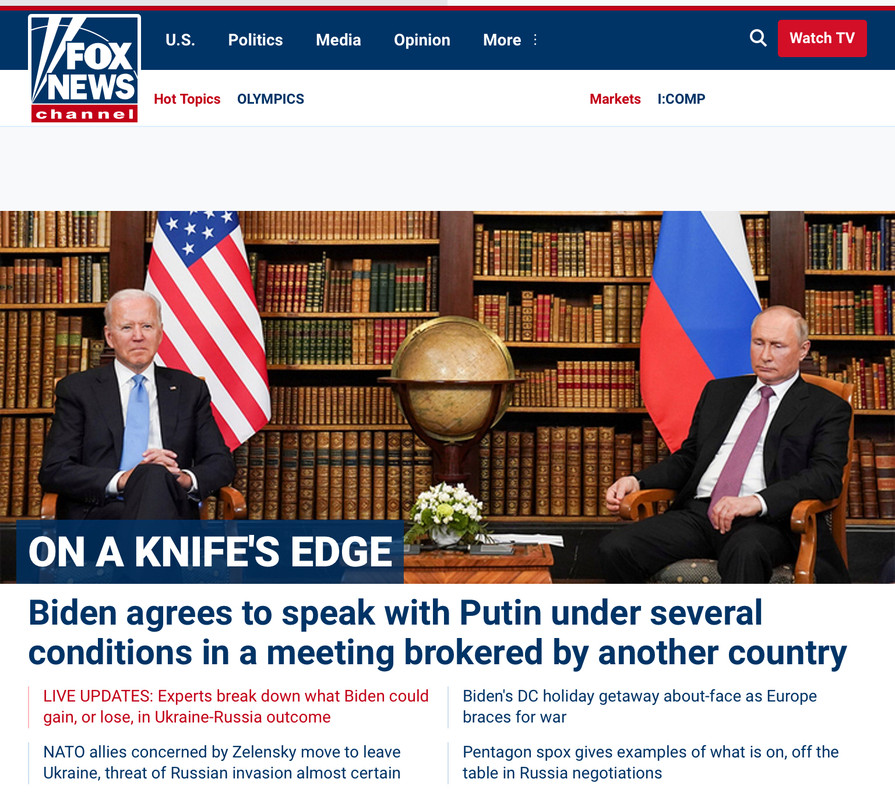Open the search magnifier icon

pos(758,38)
